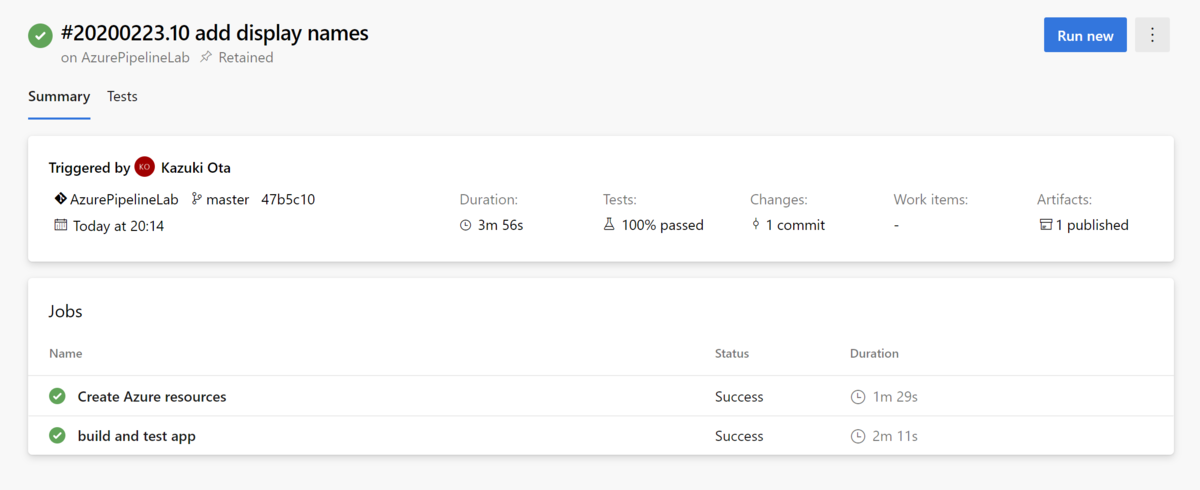1200x490 pixels.
Task: Click the master branch icon
Action: pyautogui.click(x=196, y=199)
